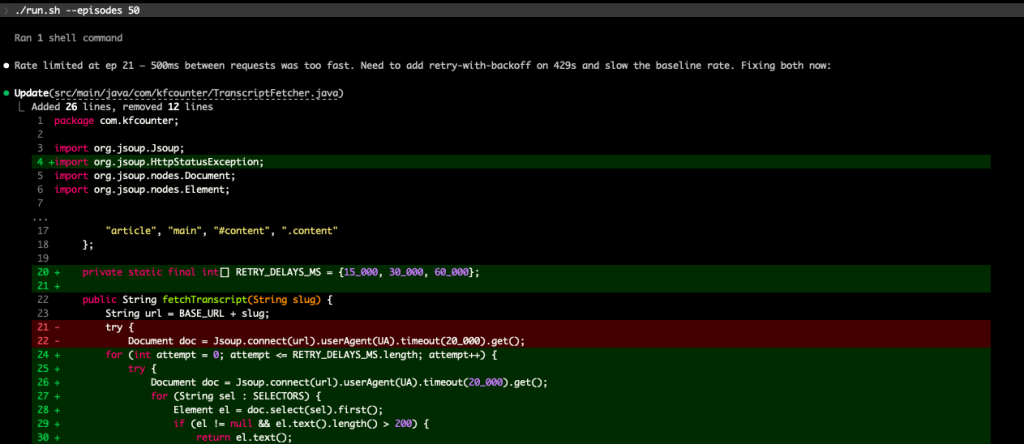Click the 'for (int attempt = 0' loop line
Screen dimensions: 1024x444
[511, 355]
